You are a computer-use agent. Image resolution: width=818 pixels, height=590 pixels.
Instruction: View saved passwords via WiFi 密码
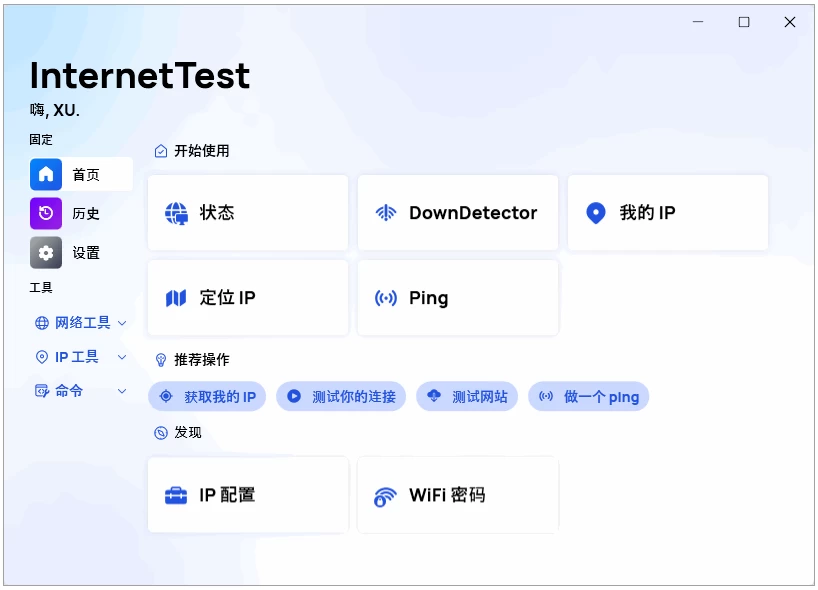pos(457,494)
